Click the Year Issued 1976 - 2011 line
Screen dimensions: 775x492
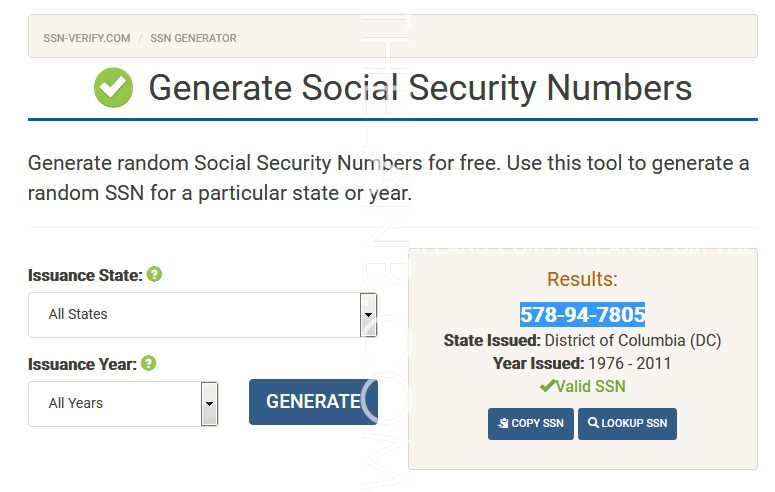[582, 364]
